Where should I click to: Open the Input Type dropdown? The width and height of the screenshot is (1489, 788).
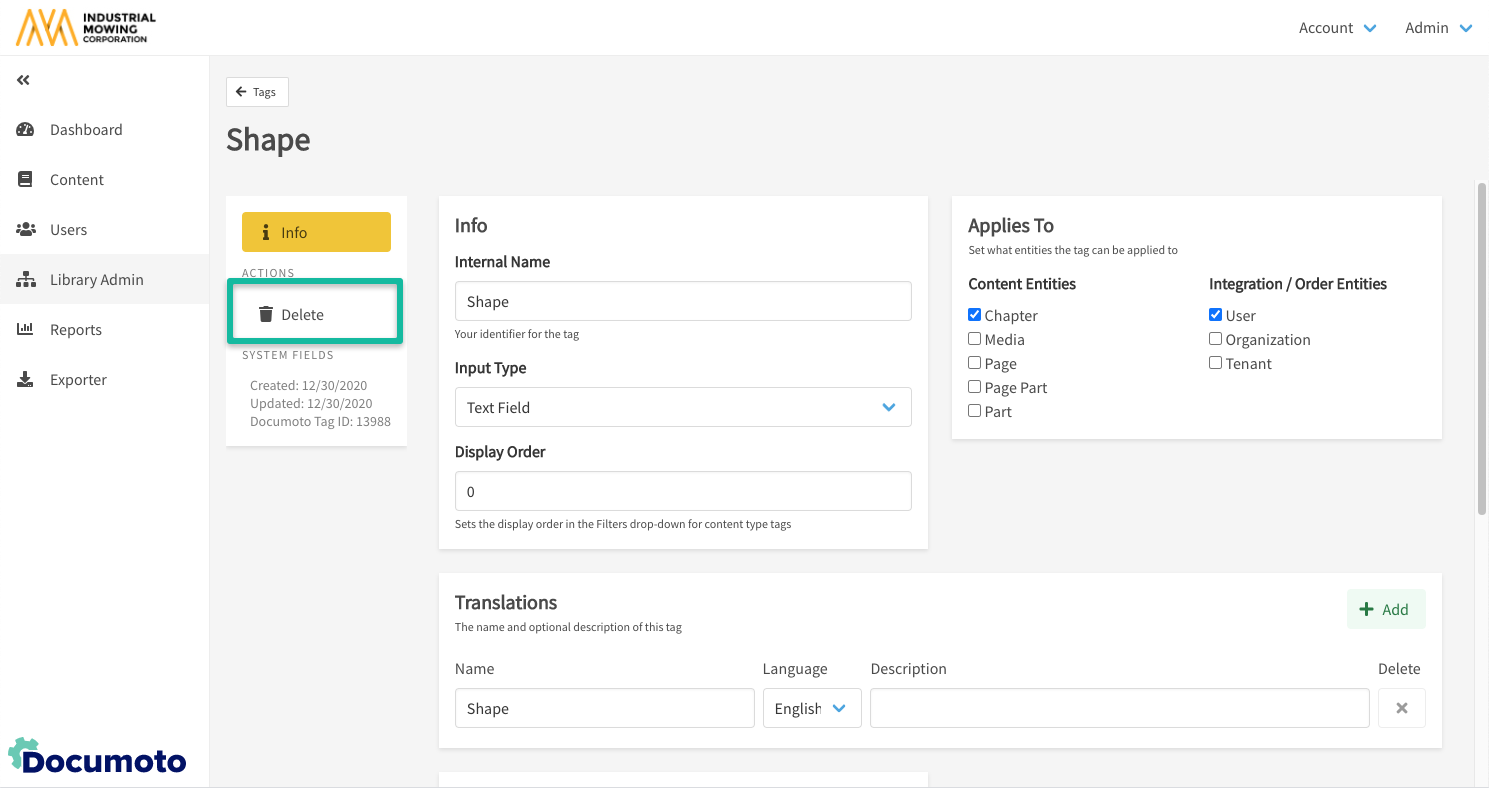682,407
